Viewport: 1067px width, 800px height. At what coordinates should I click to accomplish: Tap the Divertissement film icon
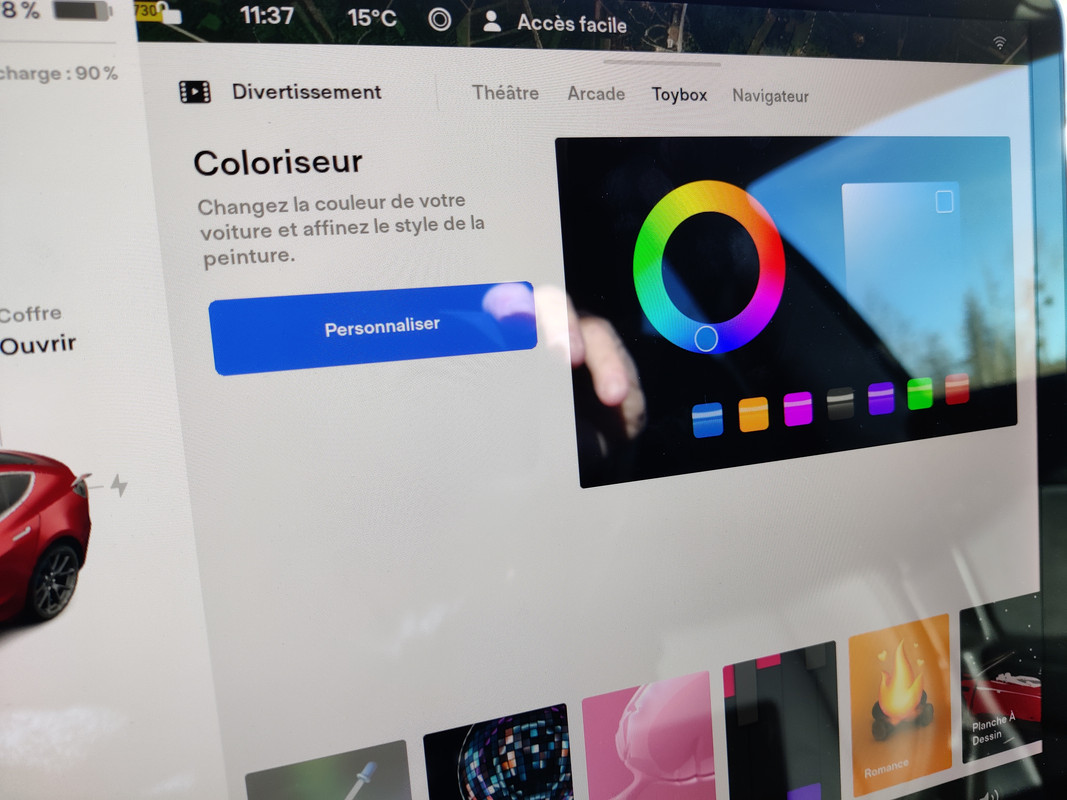click(195, 91)
